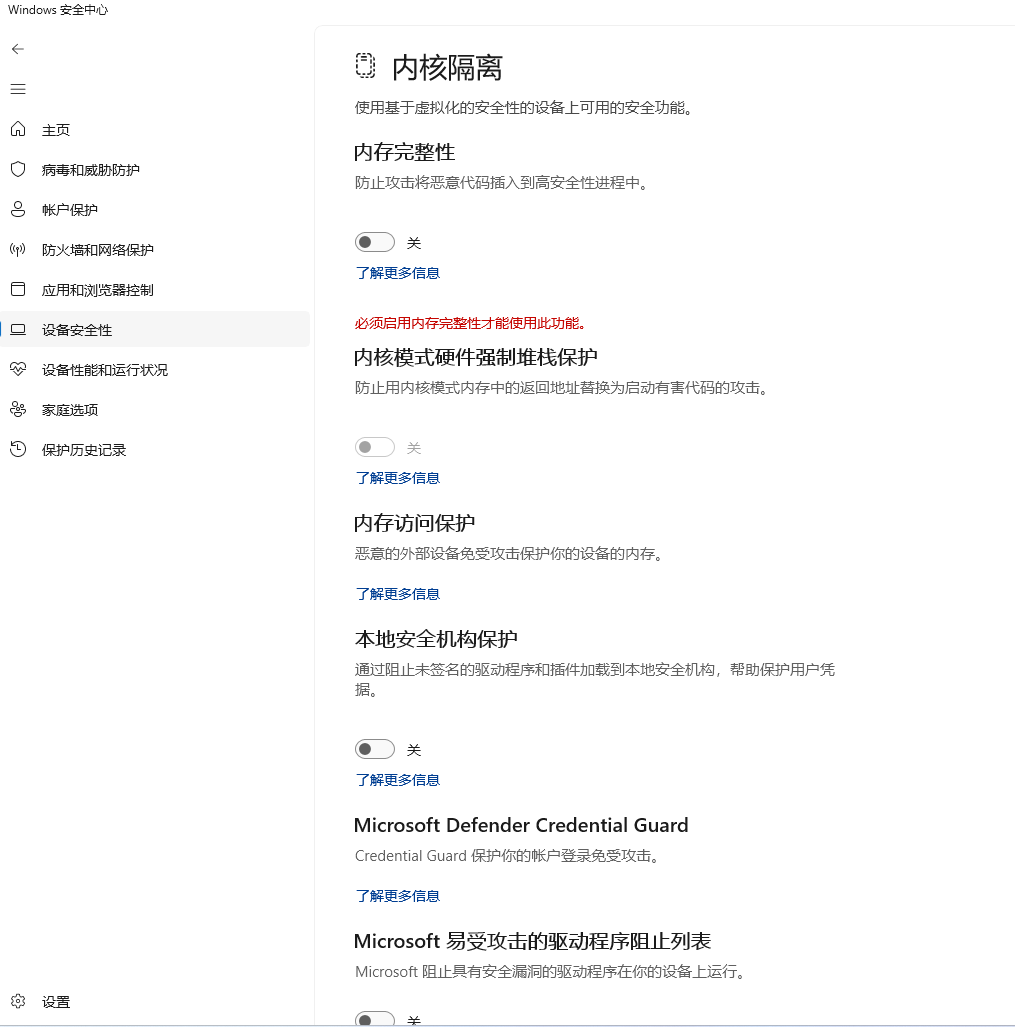This screenshot has height=1027, width=1015.
Task: Click the clock icon for 保护历史记录
Action: pyautogui.click(x=18, y=449)
